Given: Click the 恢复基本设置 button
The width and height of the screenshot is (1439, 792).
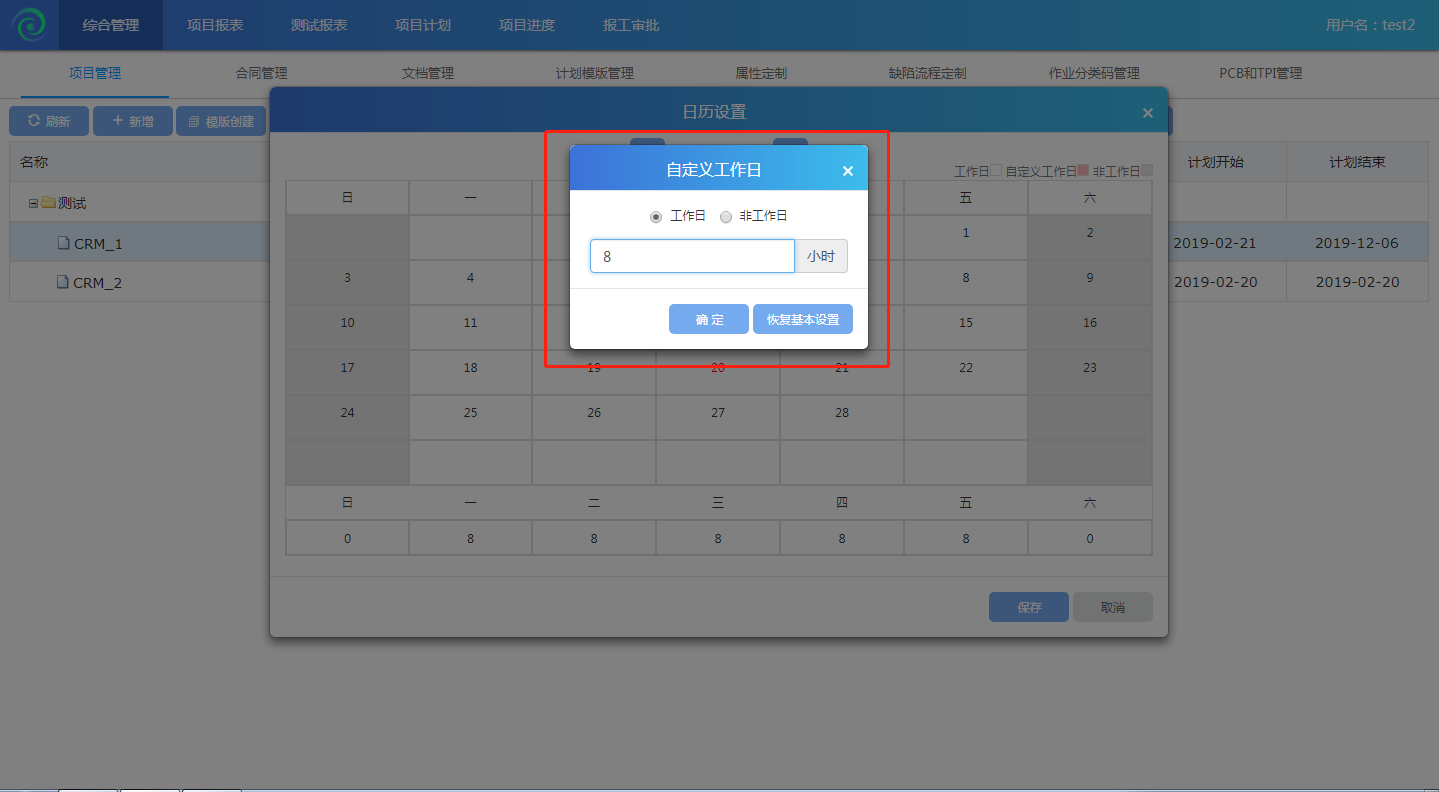Looking at the screenshot, I should pyautogui.click(x=802, y=319).
